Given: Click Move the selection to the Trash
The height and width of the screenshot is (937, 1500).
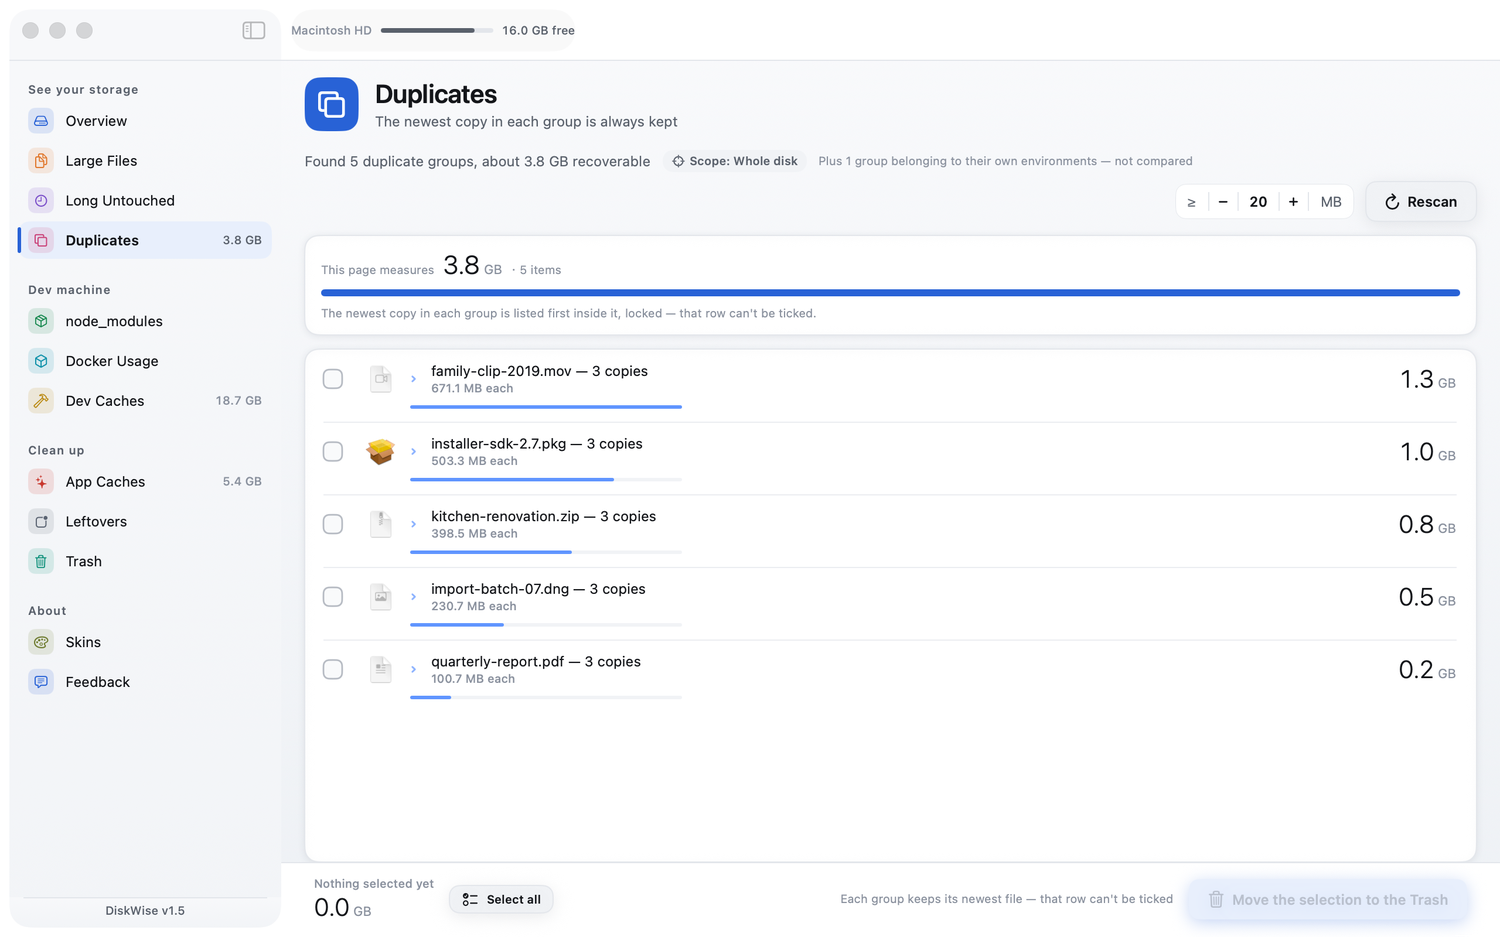Looking at the screenshot, I should coord(1328,900).
